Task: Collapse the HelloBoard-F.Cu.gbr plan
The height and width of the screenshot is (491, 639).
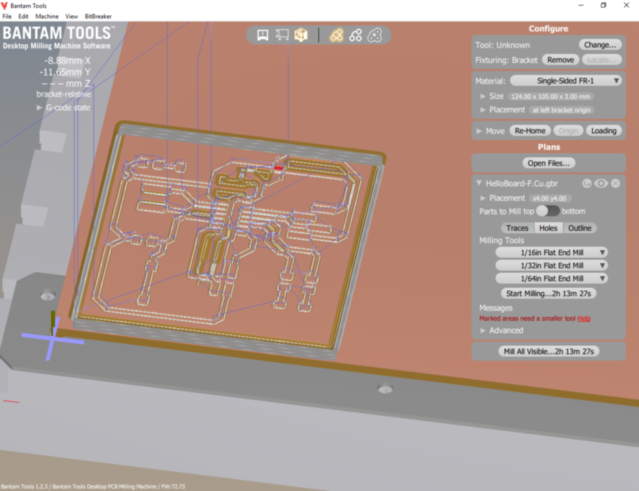Action: (479, 183)
